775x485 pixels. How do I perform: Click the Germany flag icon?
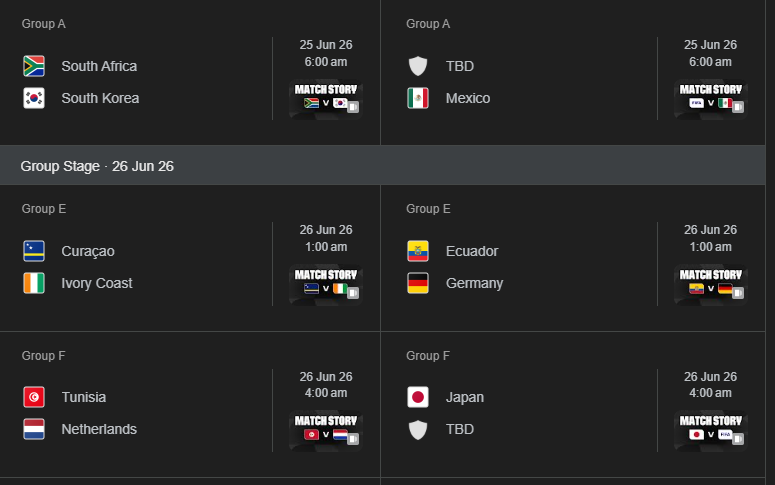click(418, 283)
